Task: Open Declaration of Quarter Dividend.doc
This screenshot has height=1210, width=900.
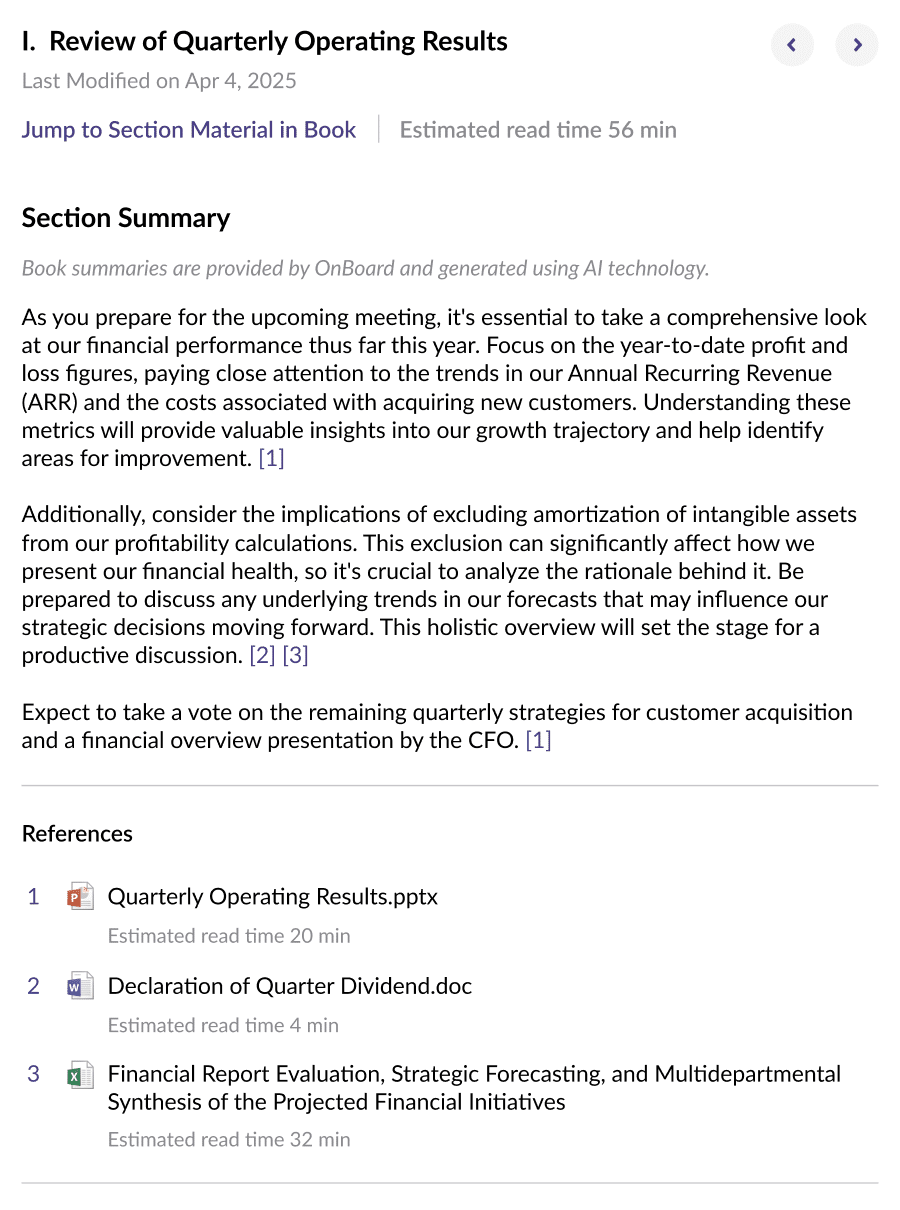Action: 289,986
